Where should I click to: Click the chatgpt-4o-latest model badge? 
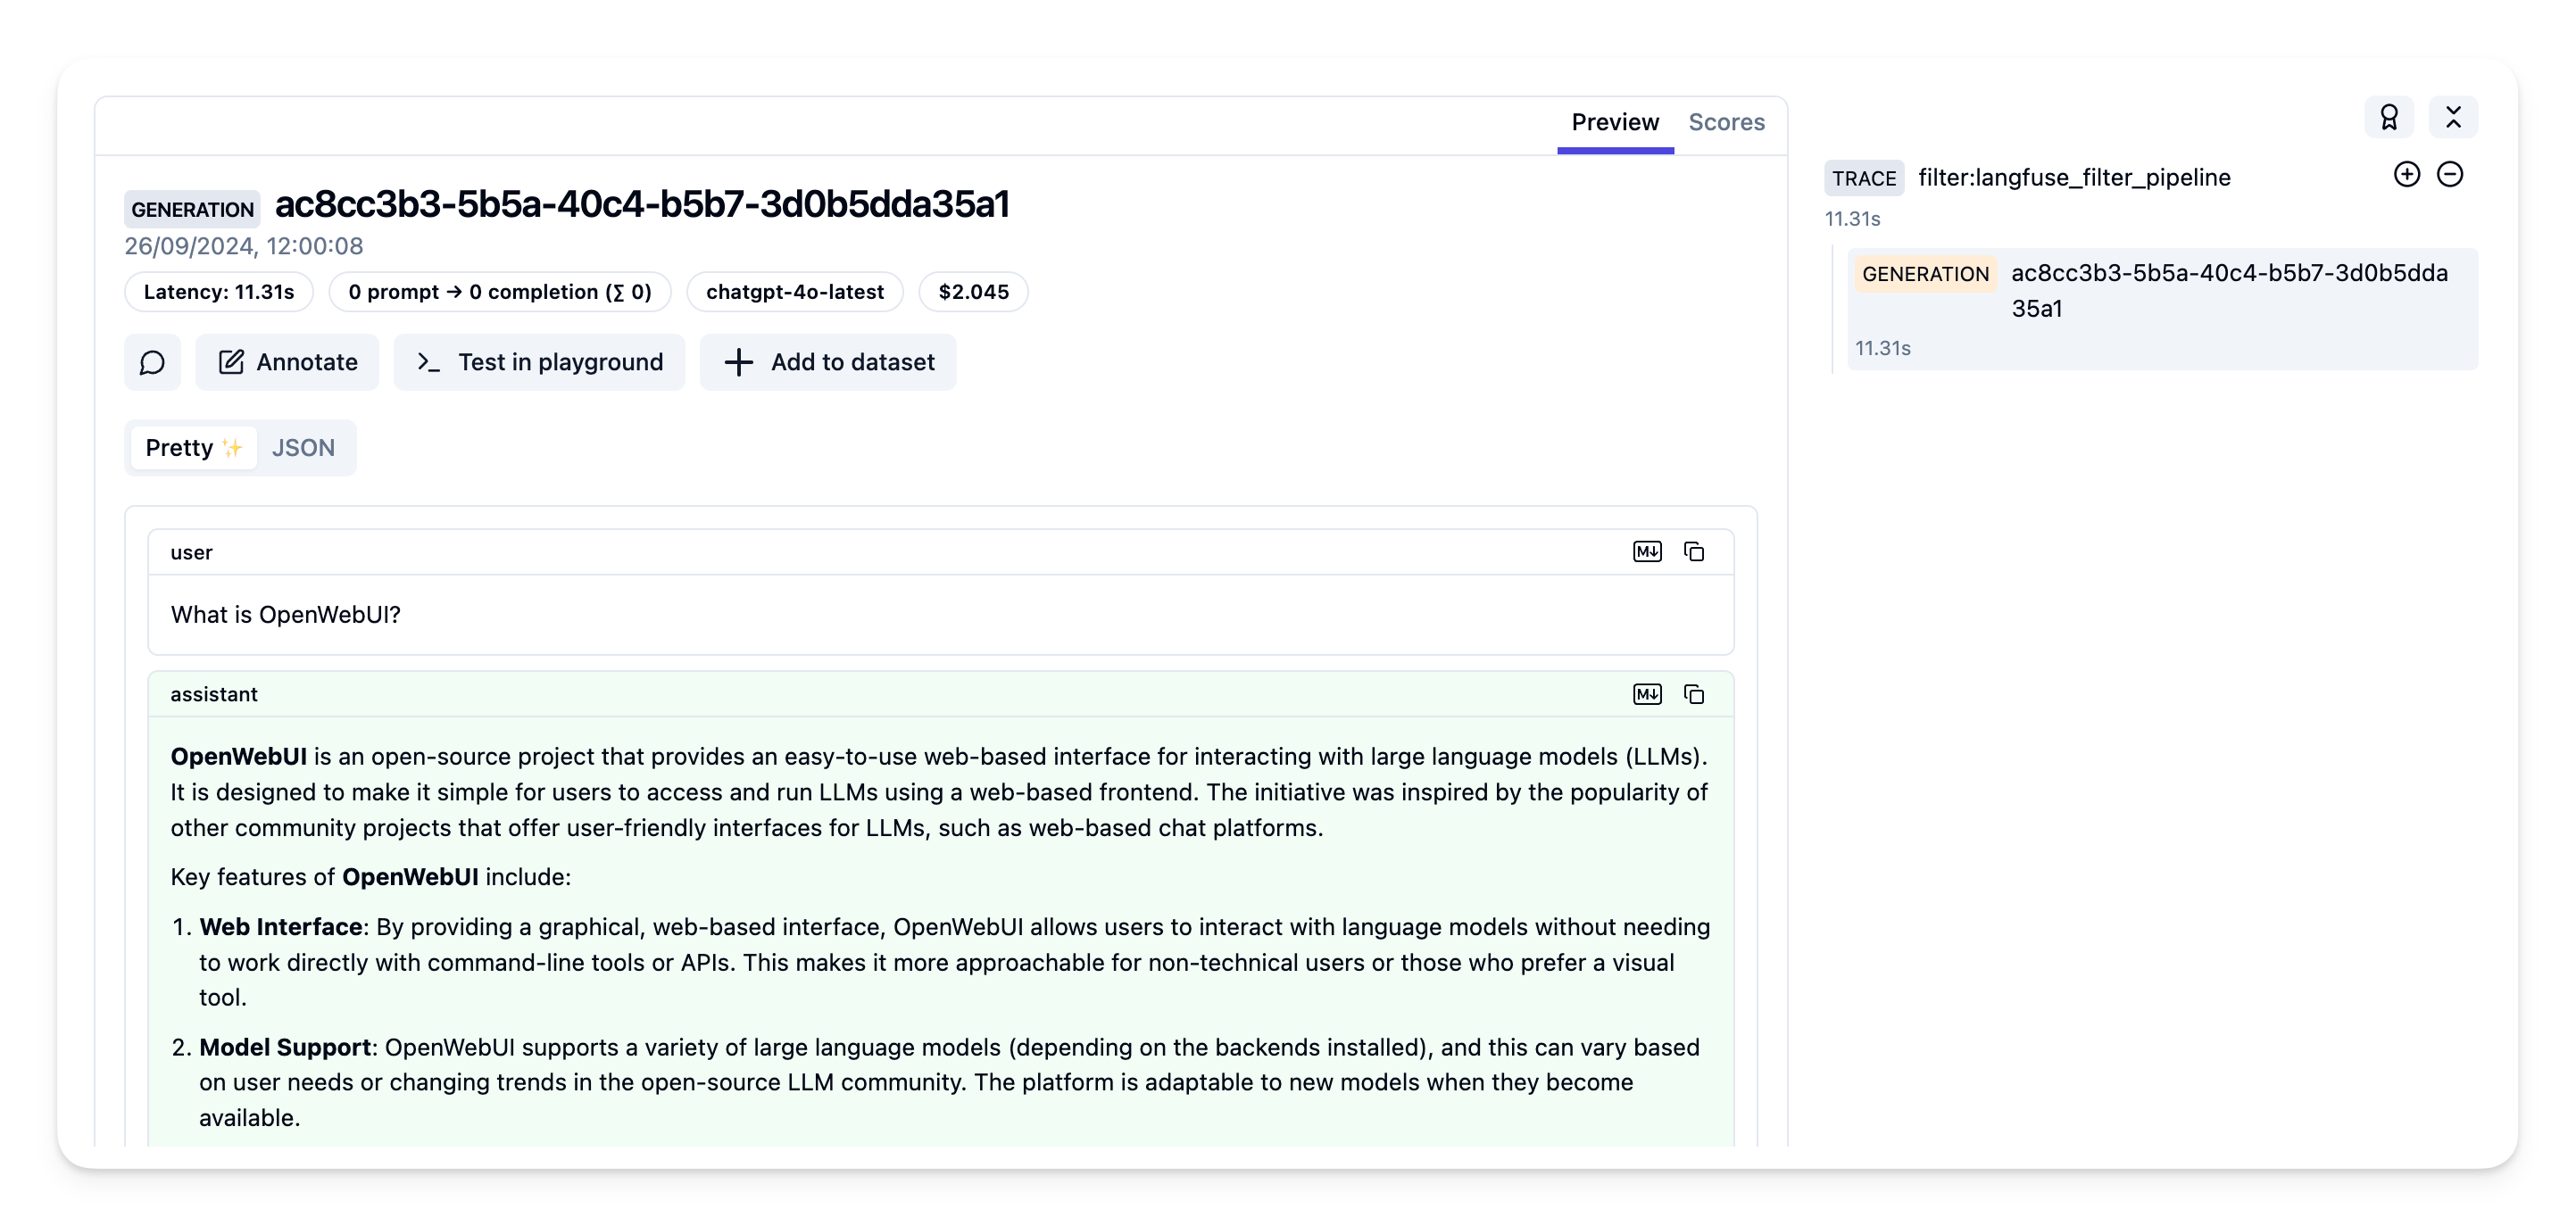point(795,292)
